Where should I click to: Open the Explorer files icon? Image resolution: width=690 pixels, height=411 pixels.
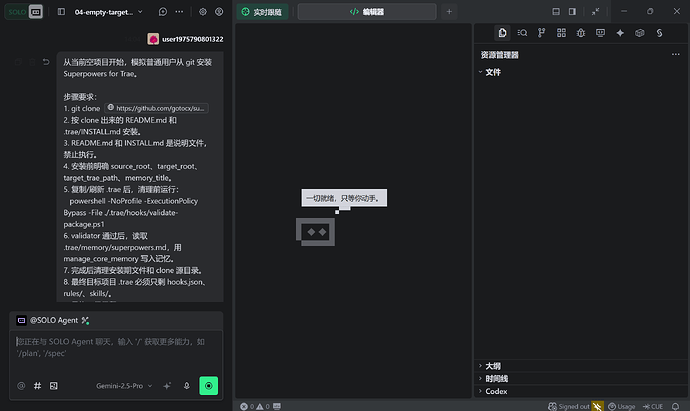(x=503, y=33)
